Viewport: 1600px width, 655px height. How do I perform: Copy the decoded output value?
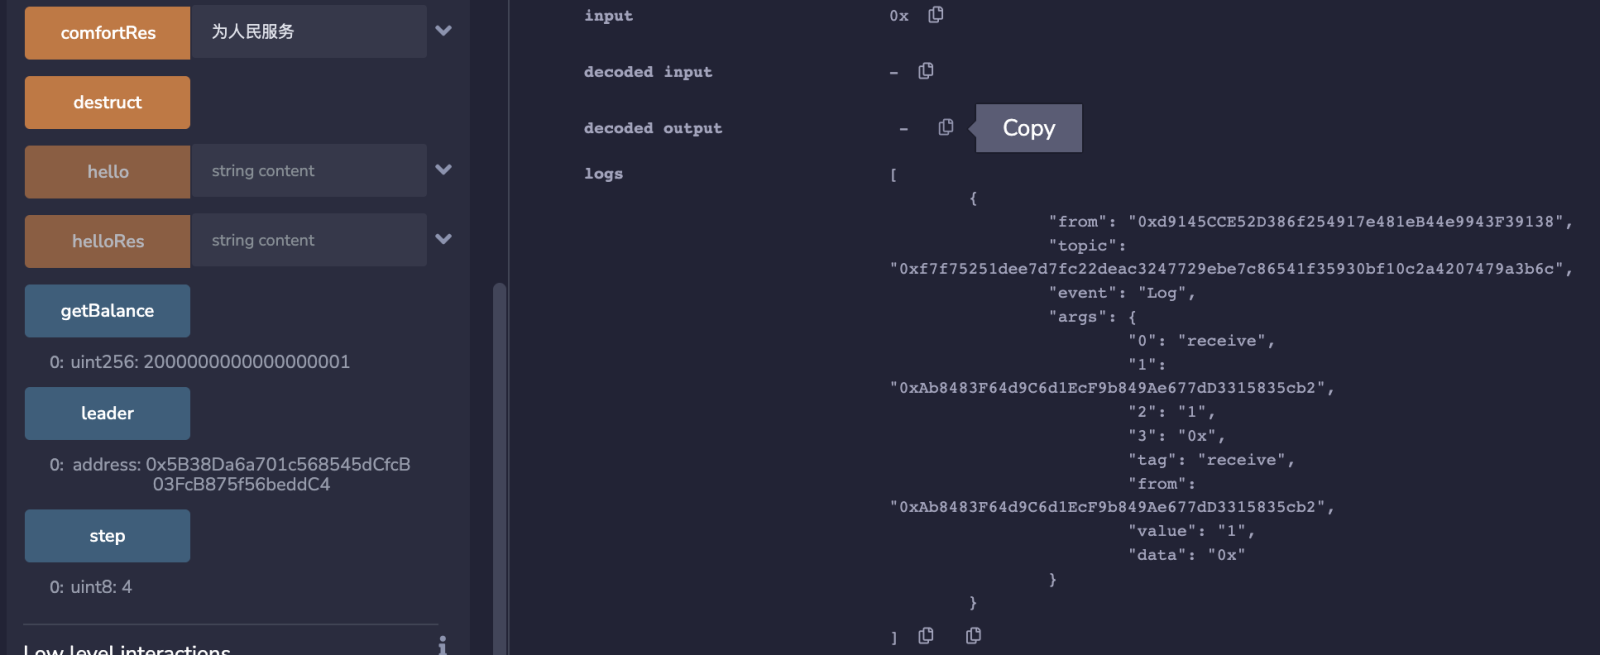click(946, 127)
